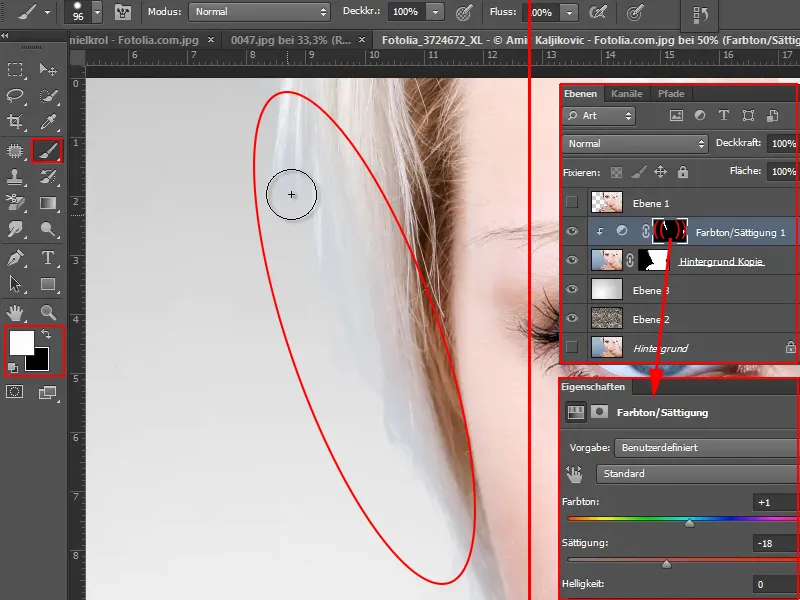
Task: Select the Spot Healing Brush tool
Action: [15, 151]
